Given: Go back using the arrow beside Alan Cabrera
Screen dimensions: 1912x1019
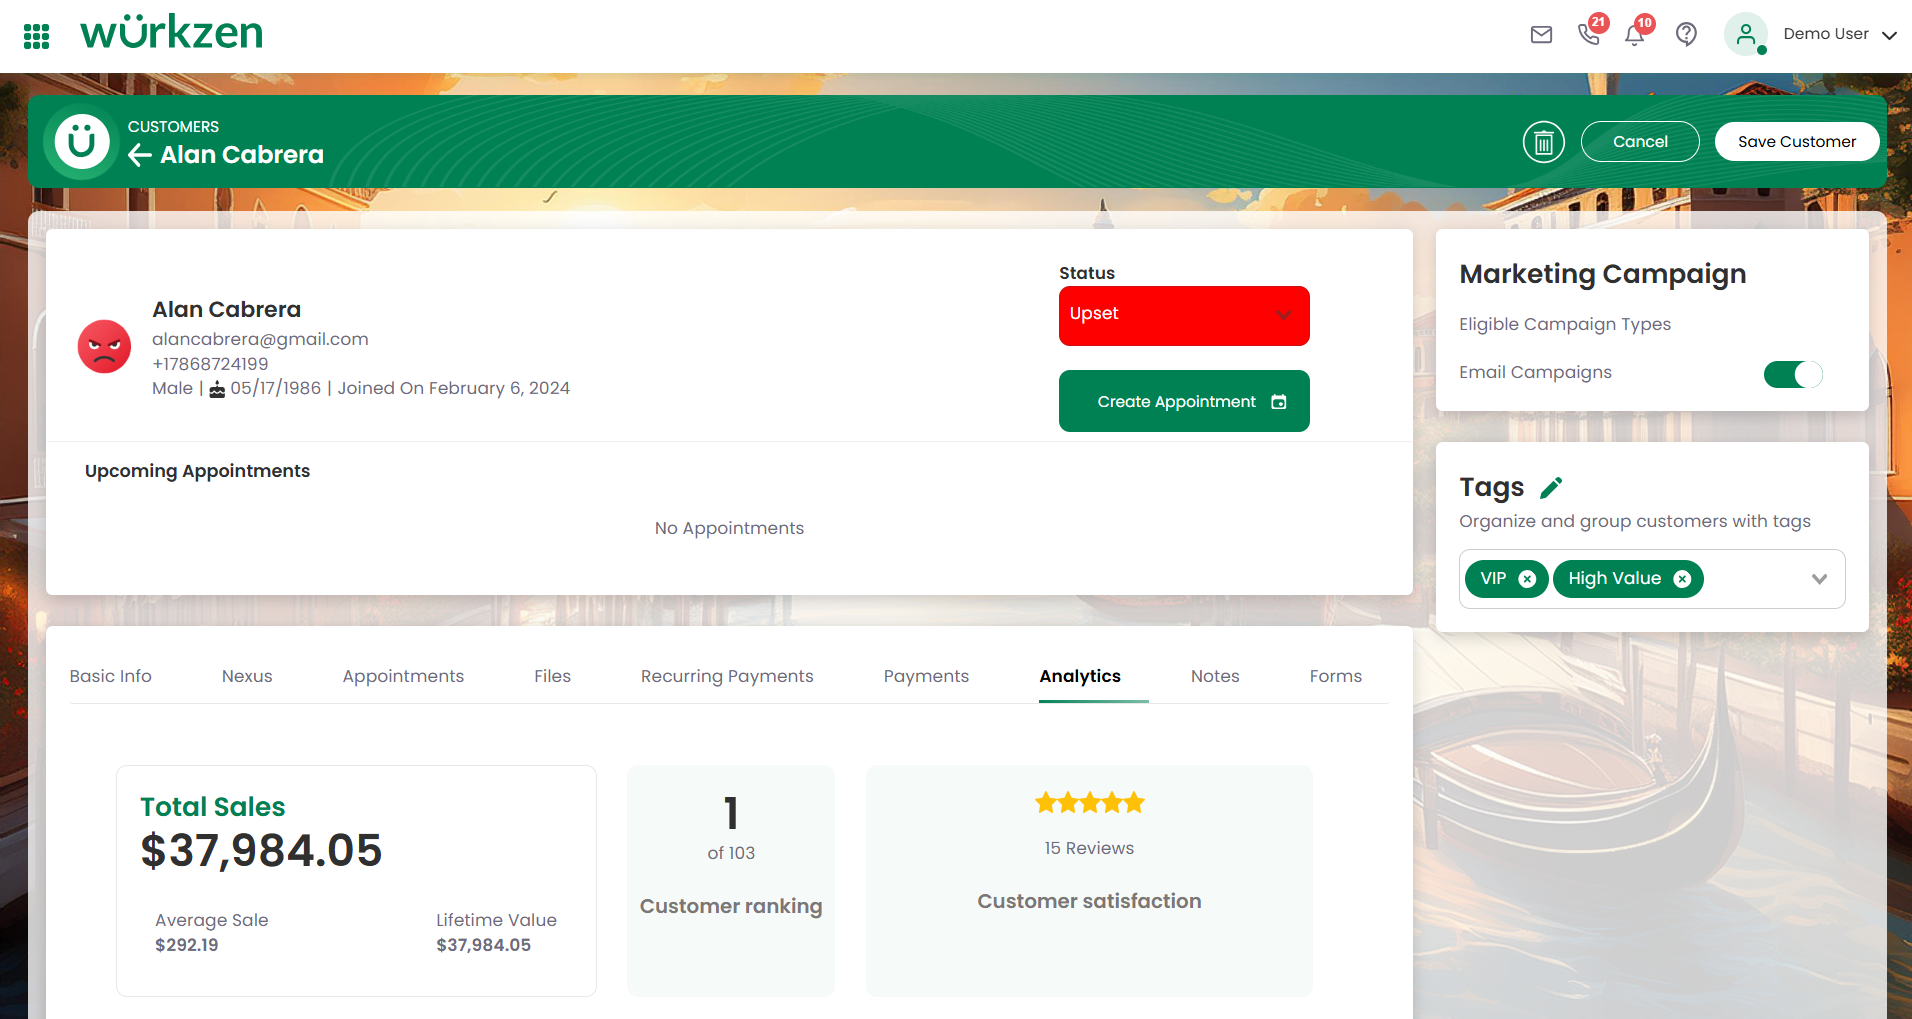Looking at the screenshot, I should (140, 155).
